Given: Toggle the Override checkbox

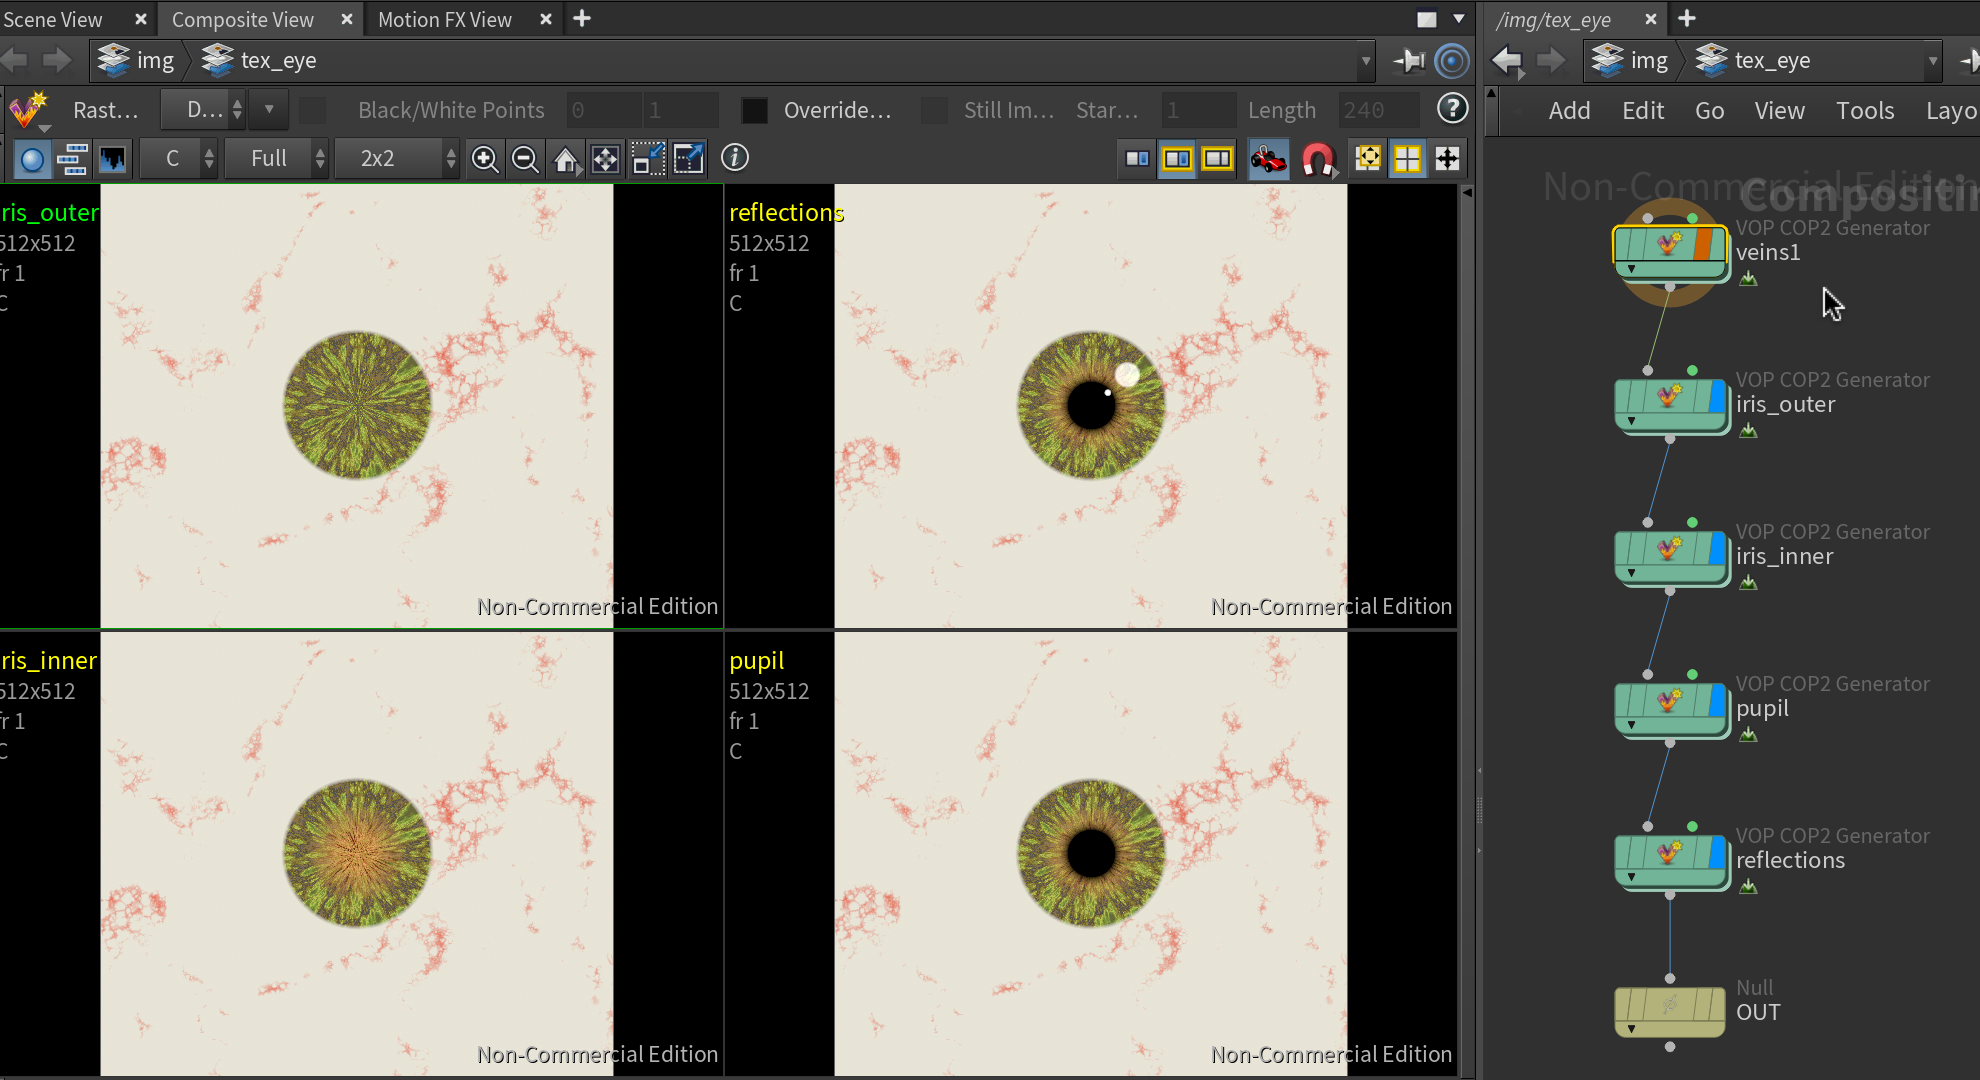Looking at the screenshot, I should click(x=755, y=110).
